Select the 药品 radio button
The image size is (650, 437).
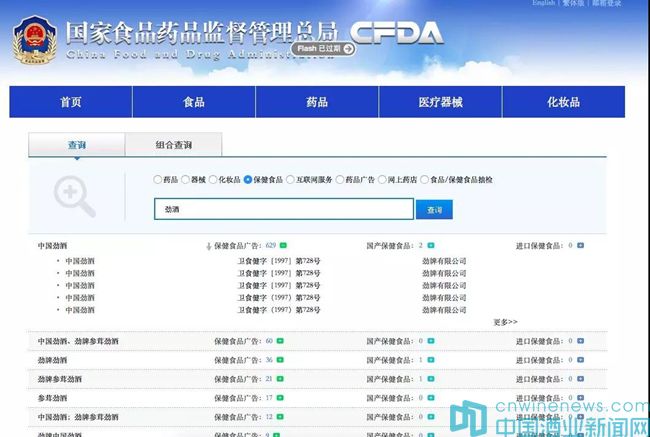tap(157, 180)
